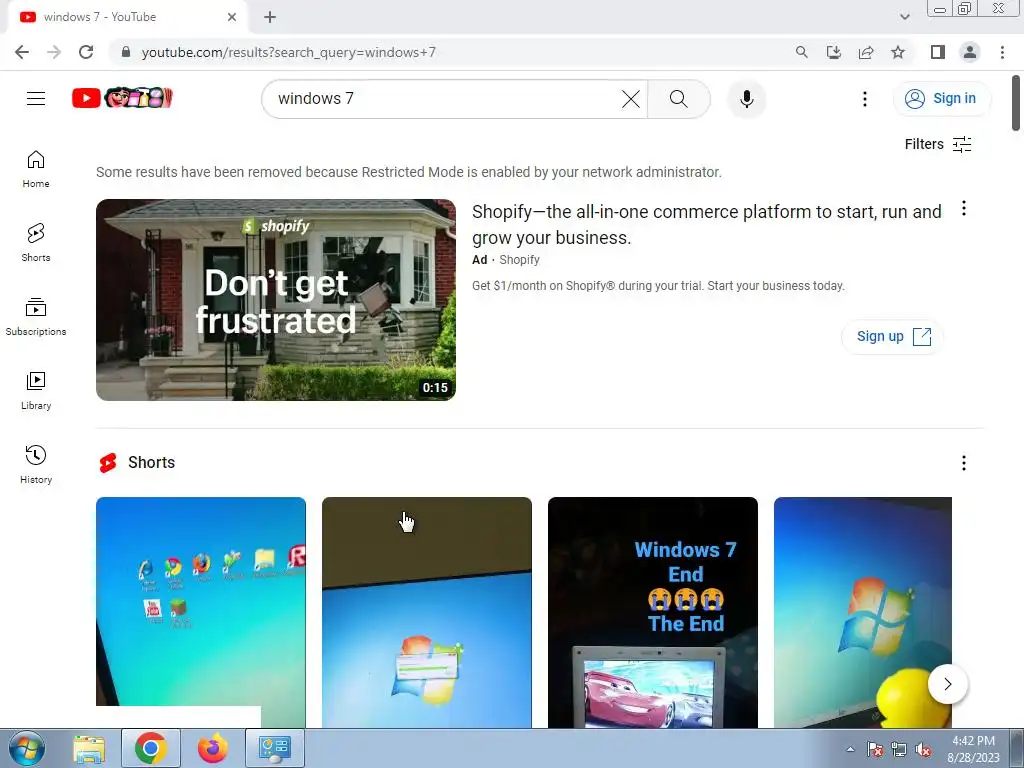Click the muted volume tray icon
Image resolution: width=1024 pixels, height=768 pixels.
(923, 750)
